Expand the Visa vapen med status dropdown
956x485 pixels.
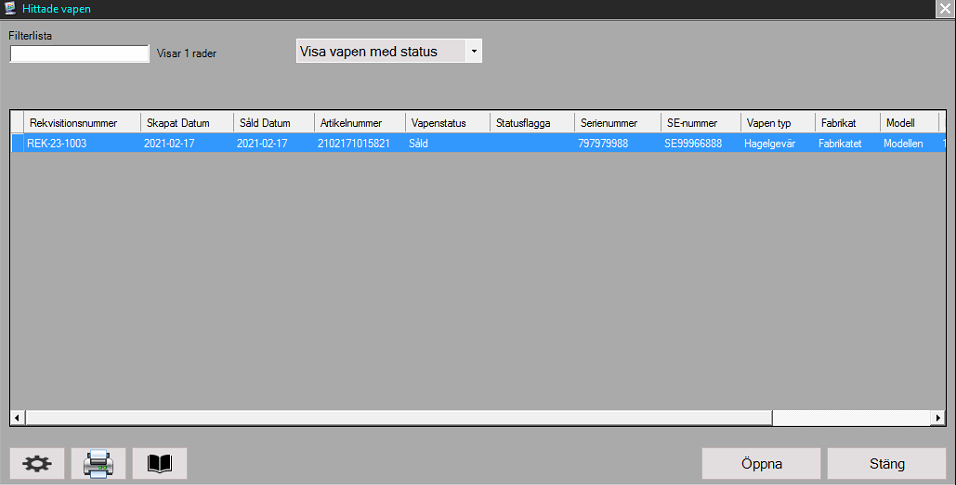473,51
